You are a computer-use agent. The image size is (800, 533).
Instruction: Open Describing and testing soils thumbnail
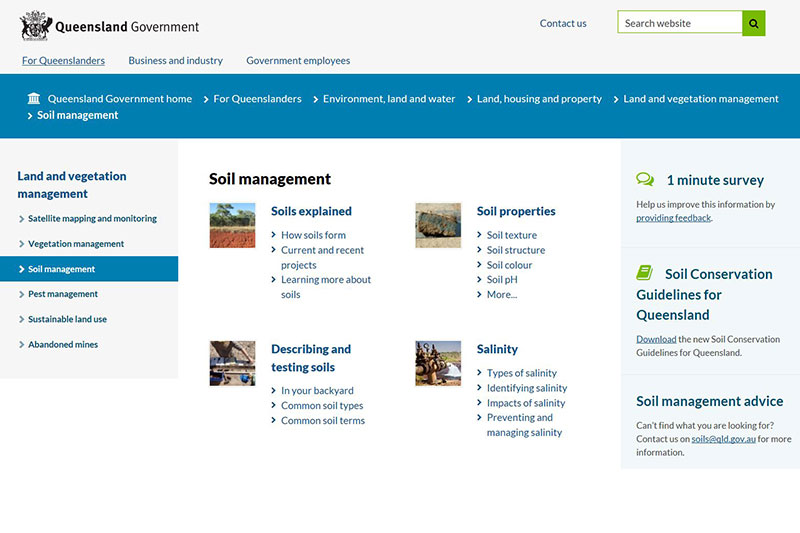tap(232, 363)
